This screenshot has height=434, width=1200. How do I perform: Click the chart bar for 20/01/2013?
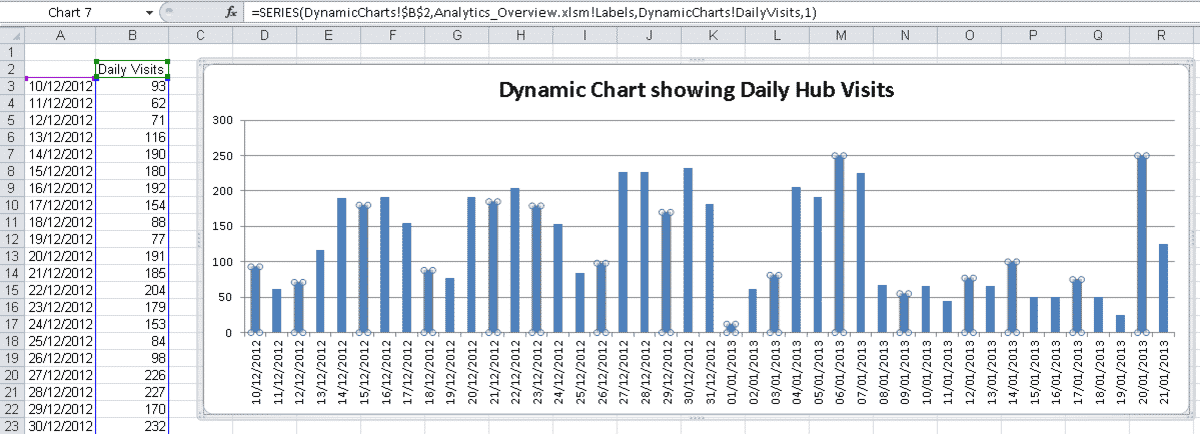pos(1141,245)
